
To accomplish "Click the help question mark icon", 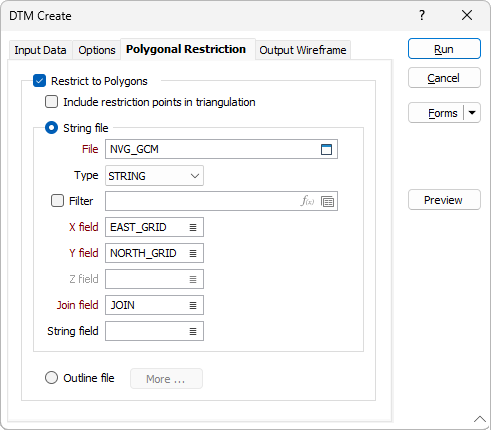I will tap(422, 15).
